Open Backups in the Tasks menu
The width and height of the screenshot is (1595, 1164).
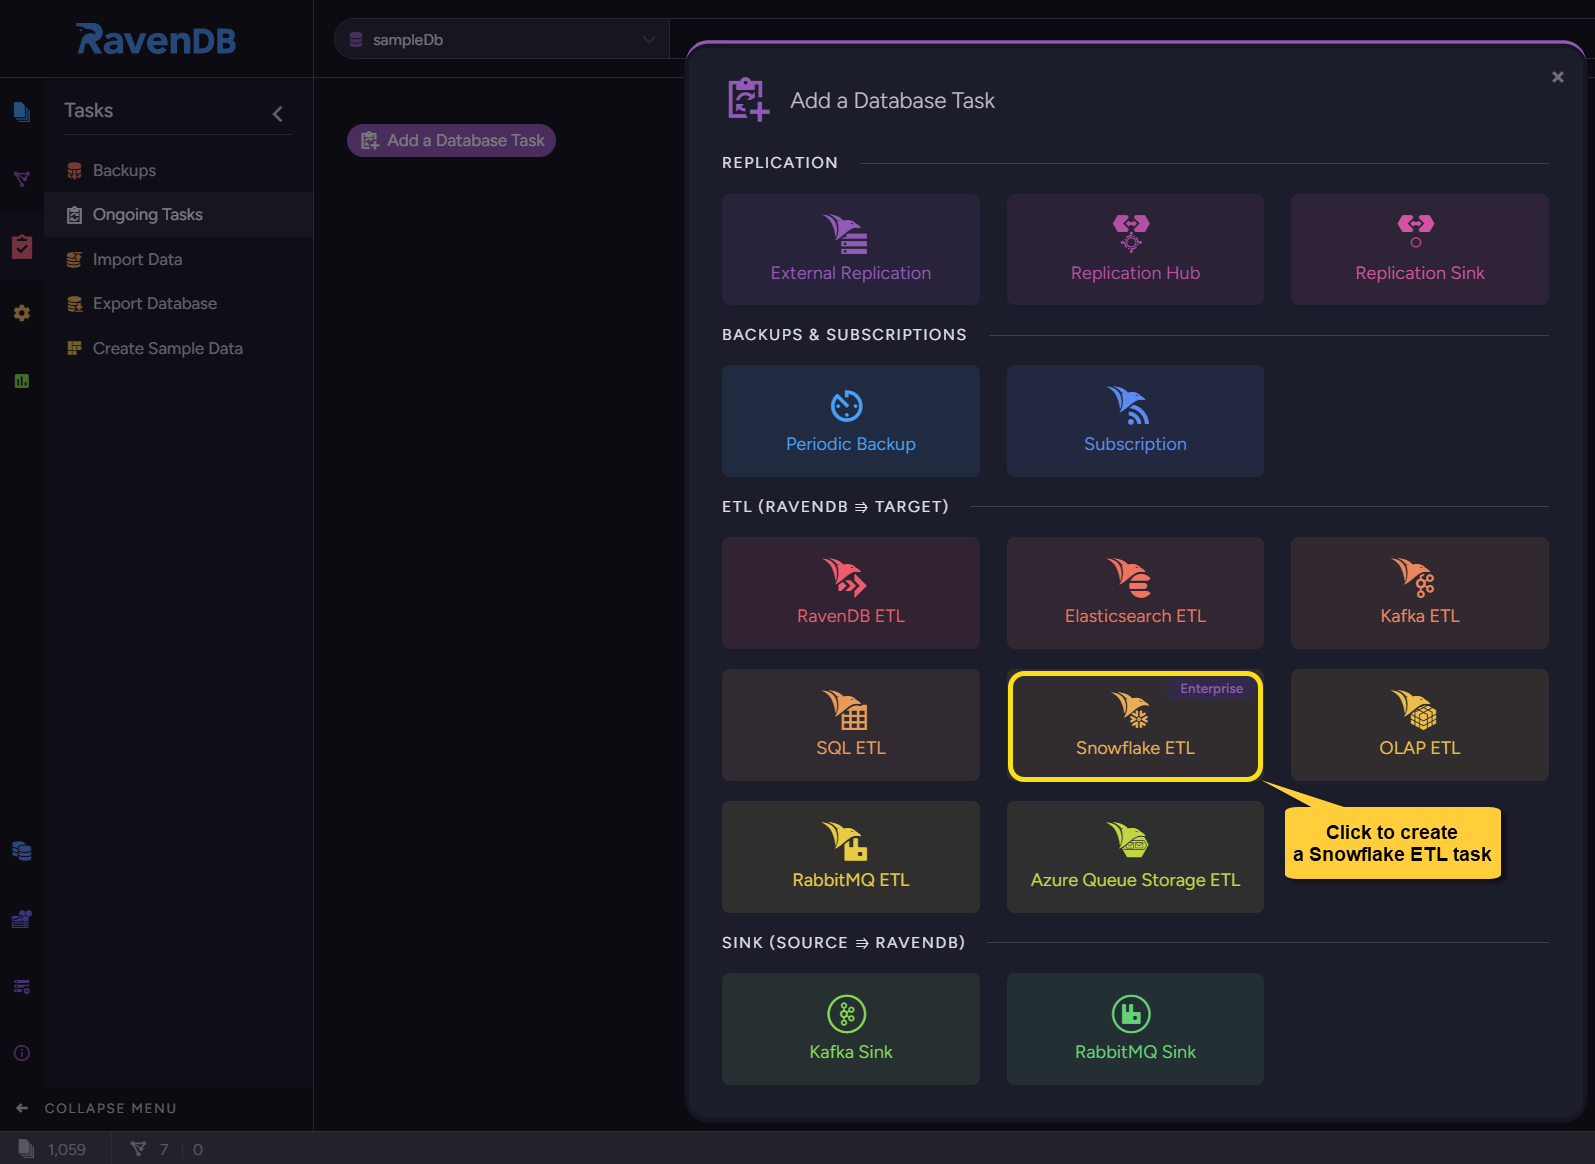pos(178,170)
